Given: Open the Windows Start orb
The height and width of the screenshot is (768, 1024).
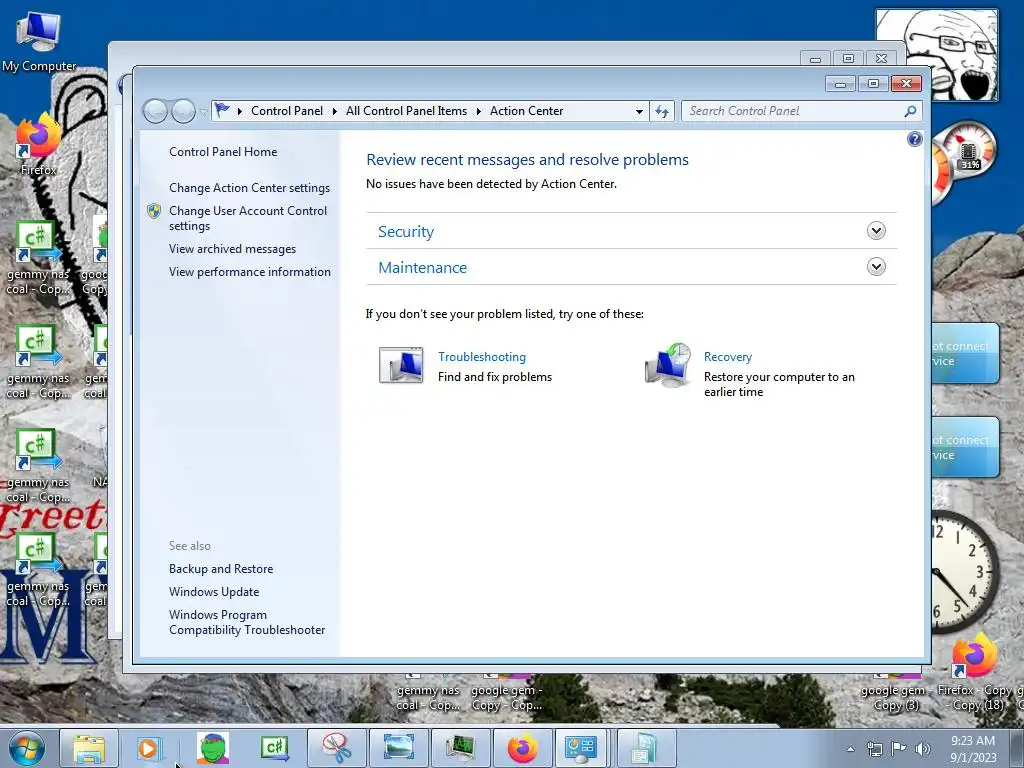Looking at the screenshot, I should pos(27,748).
